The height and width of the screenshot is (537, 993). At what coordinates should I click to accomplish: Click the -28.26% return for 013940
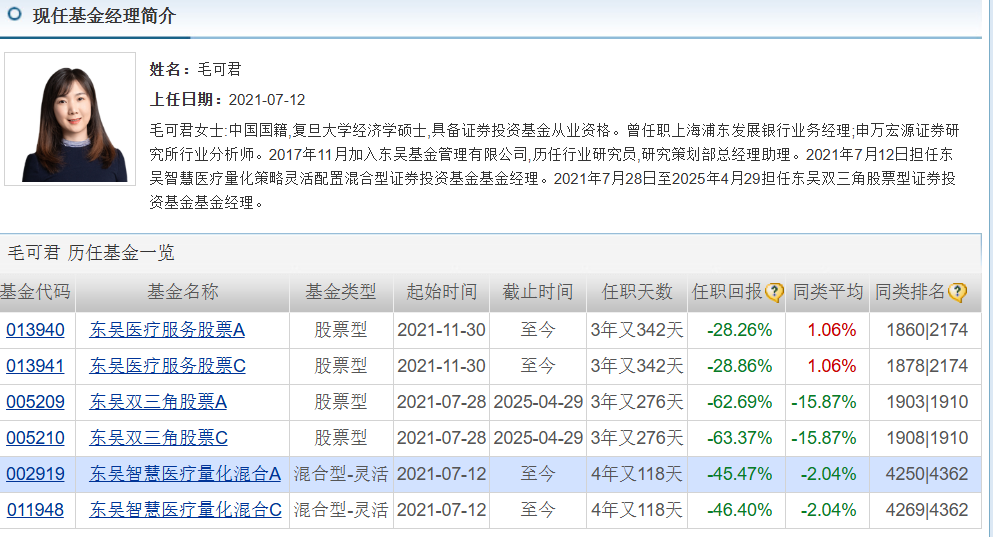740,330
